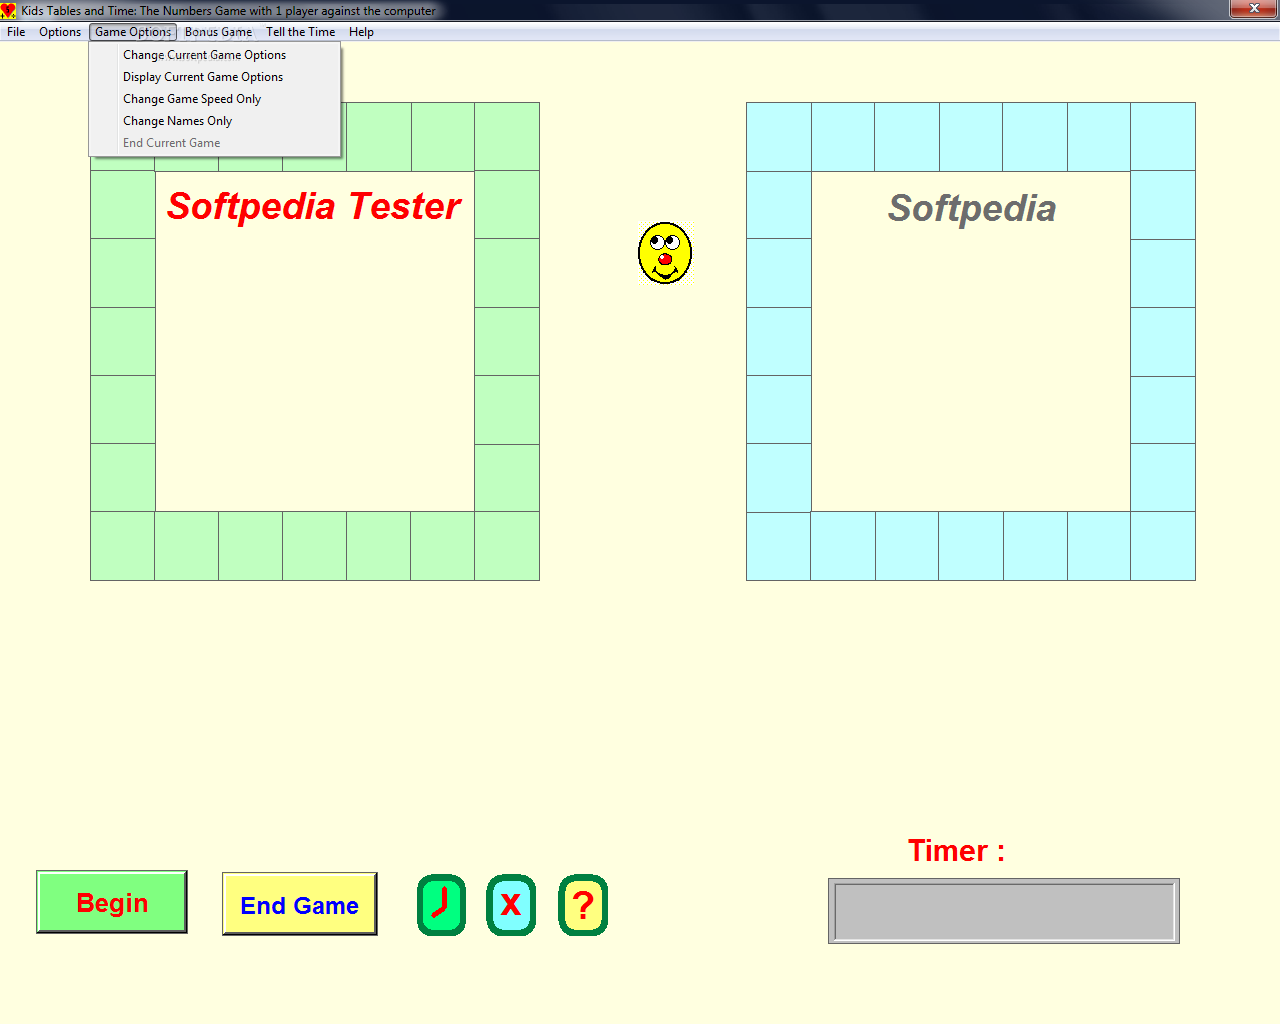The width and height of the screenshot is (1280, 1024).
Task: Open the File menu
Action: click(x=16, y=32)
